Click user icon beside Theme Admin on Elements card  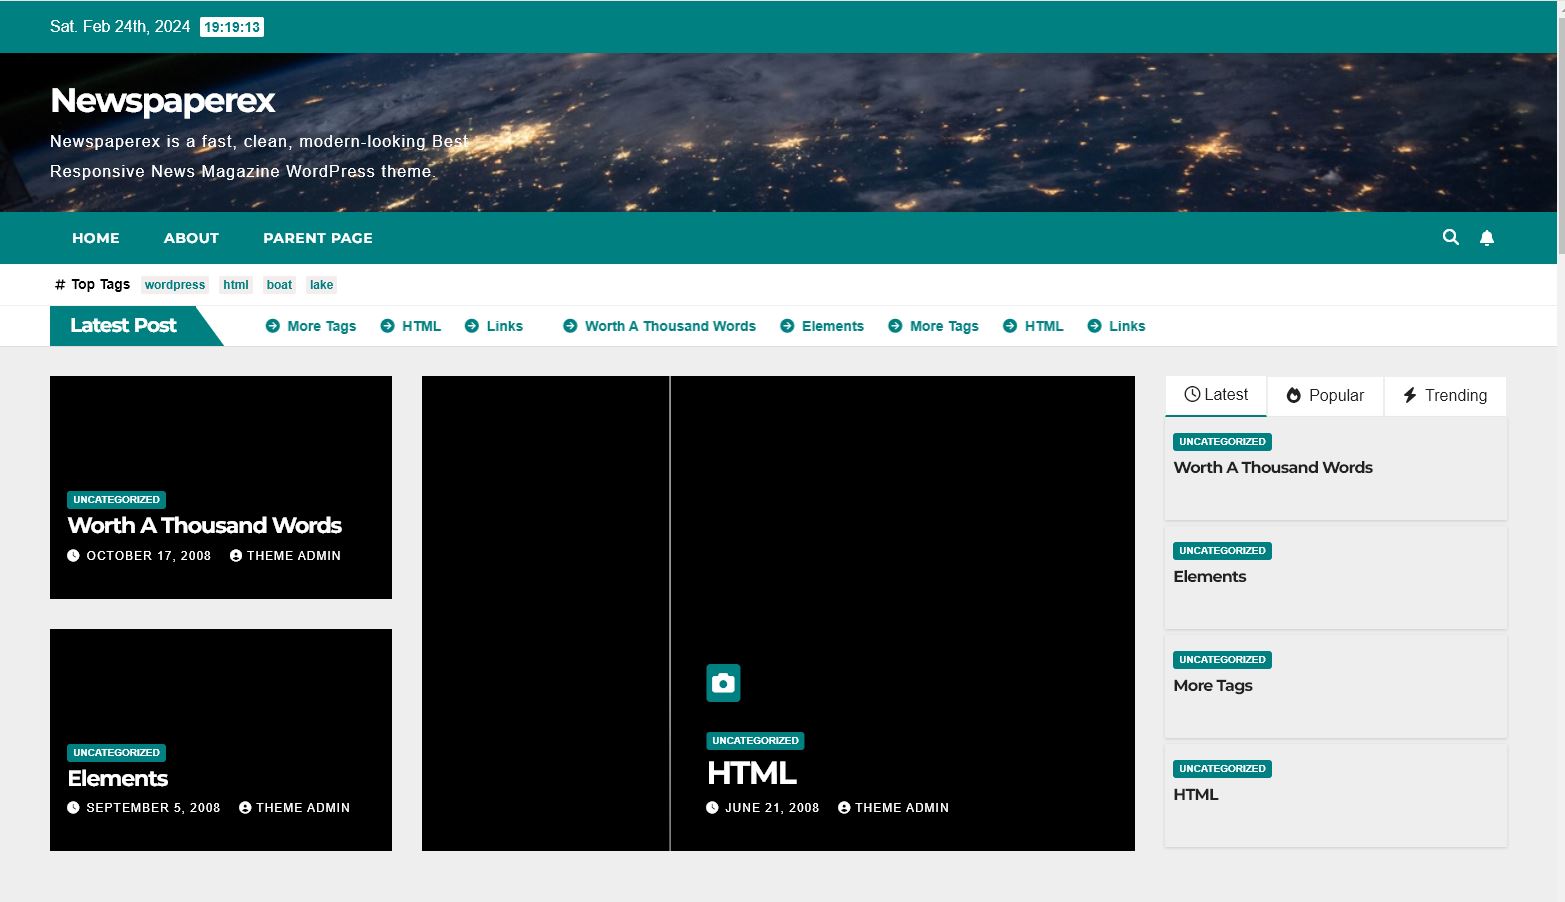click(x=245, y=807)
